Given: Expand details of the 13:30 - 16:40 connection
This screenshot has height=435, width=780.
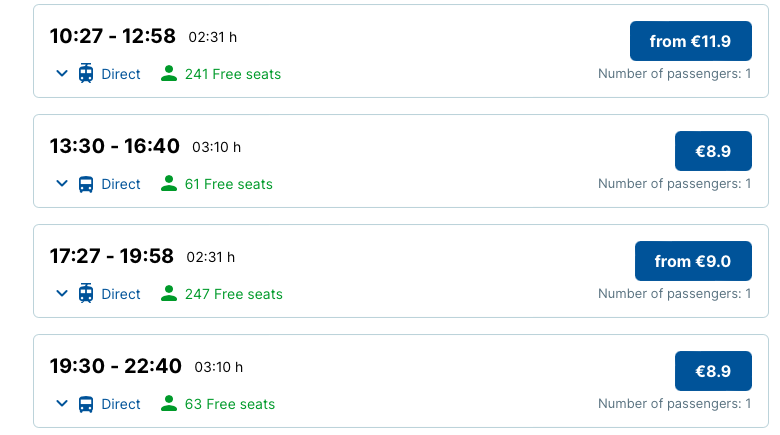Looking at the screenshot, I should [x=62, y=184].
